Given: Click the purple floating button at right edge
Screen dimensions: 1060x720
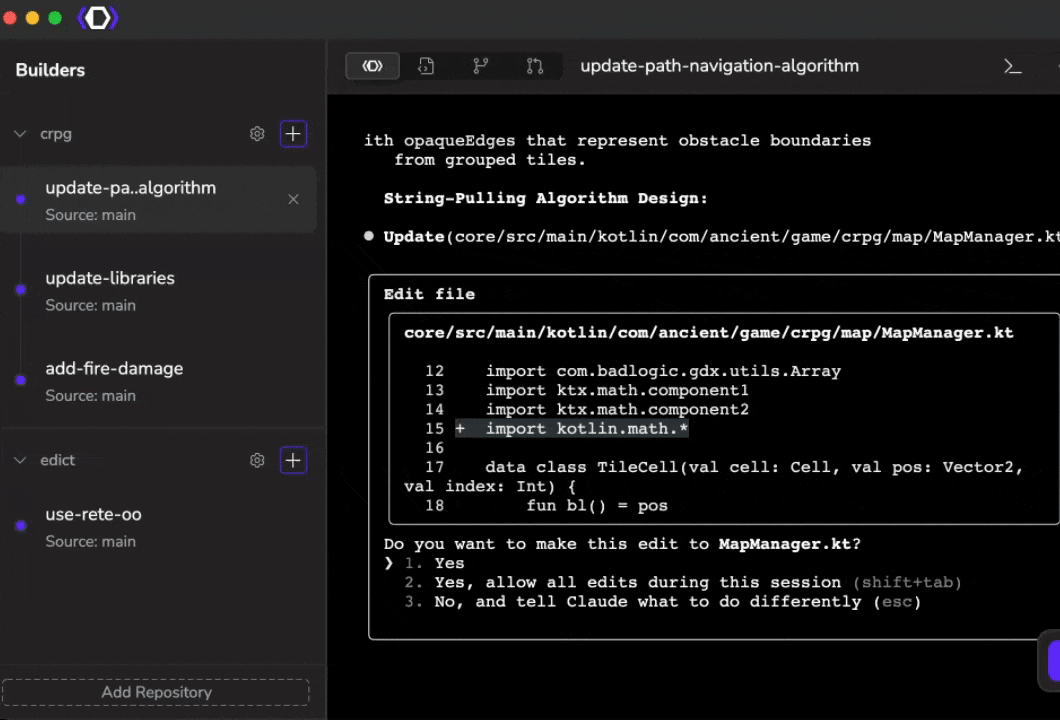Looking at the screenshot, I should point(1053,661).
